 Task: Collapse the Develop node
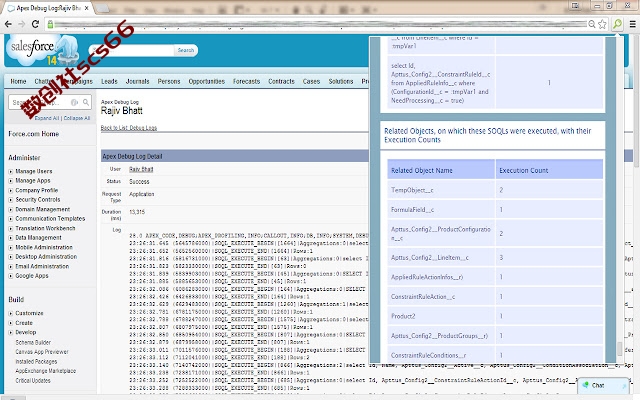click(x=11, y=333)
